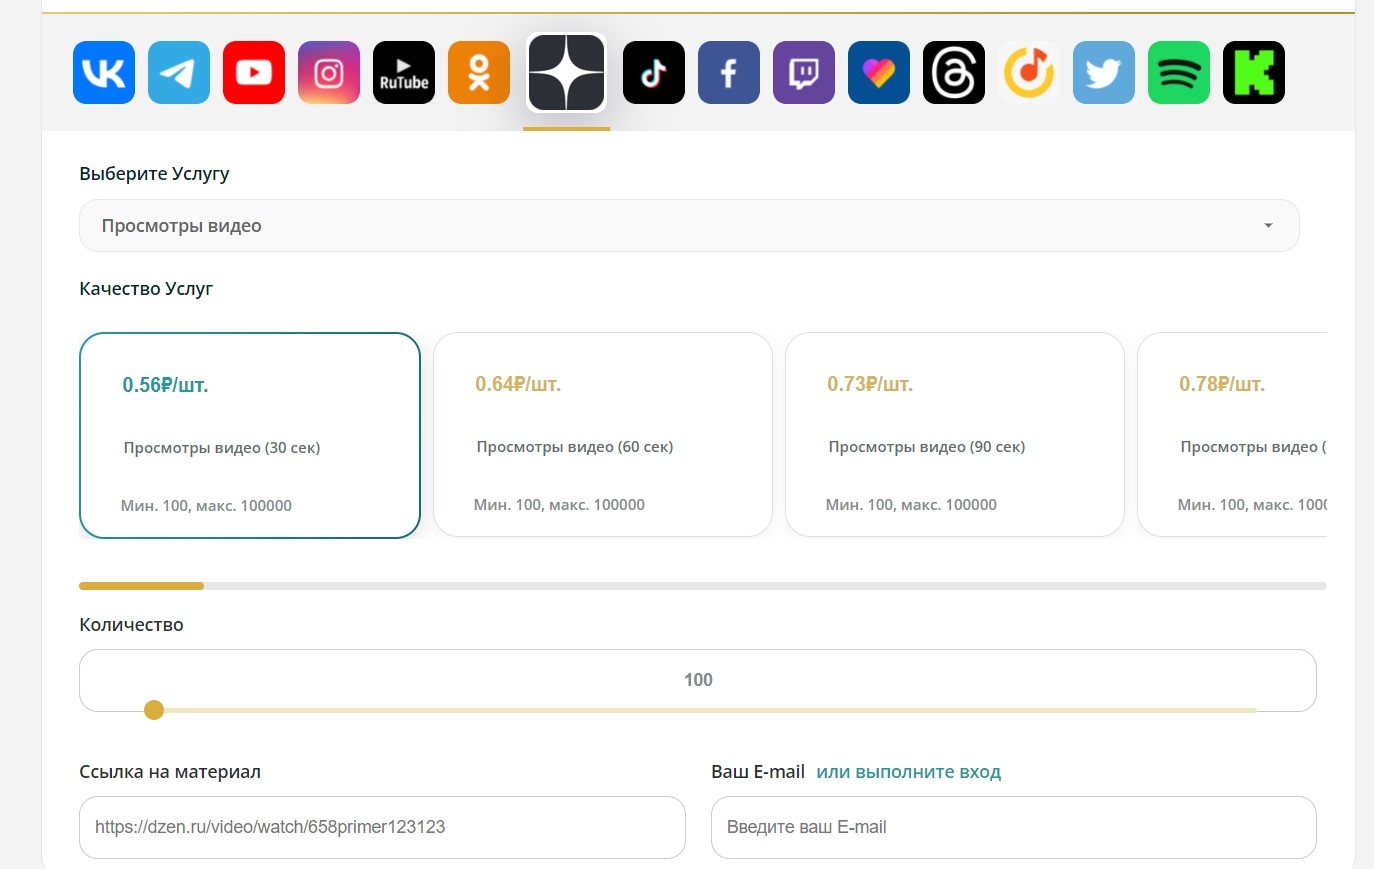This screenshot has width=1374, height=869.
Task: Select the 0.64₽/шт. 60 сек quality card
Action: (603, 435)
